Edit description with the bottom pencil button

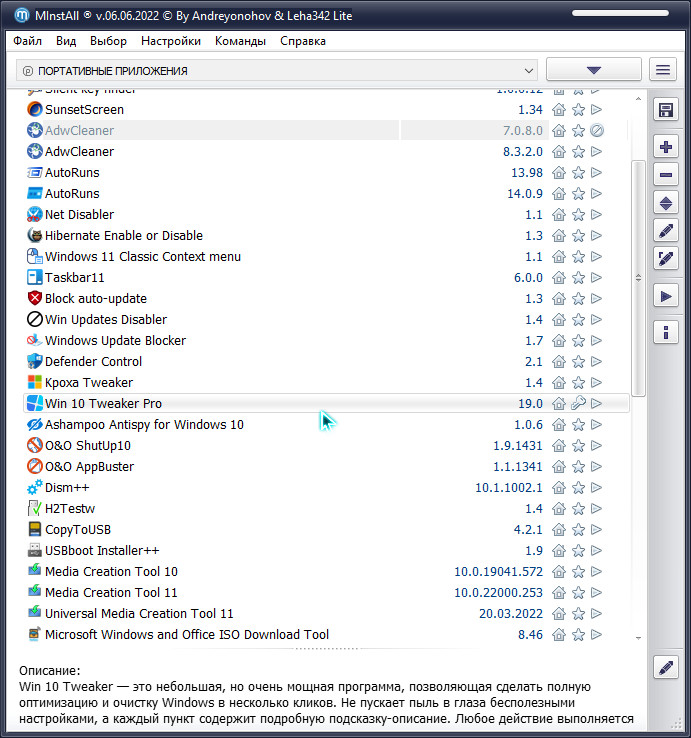pyautogui.click(x=666, y=667)
